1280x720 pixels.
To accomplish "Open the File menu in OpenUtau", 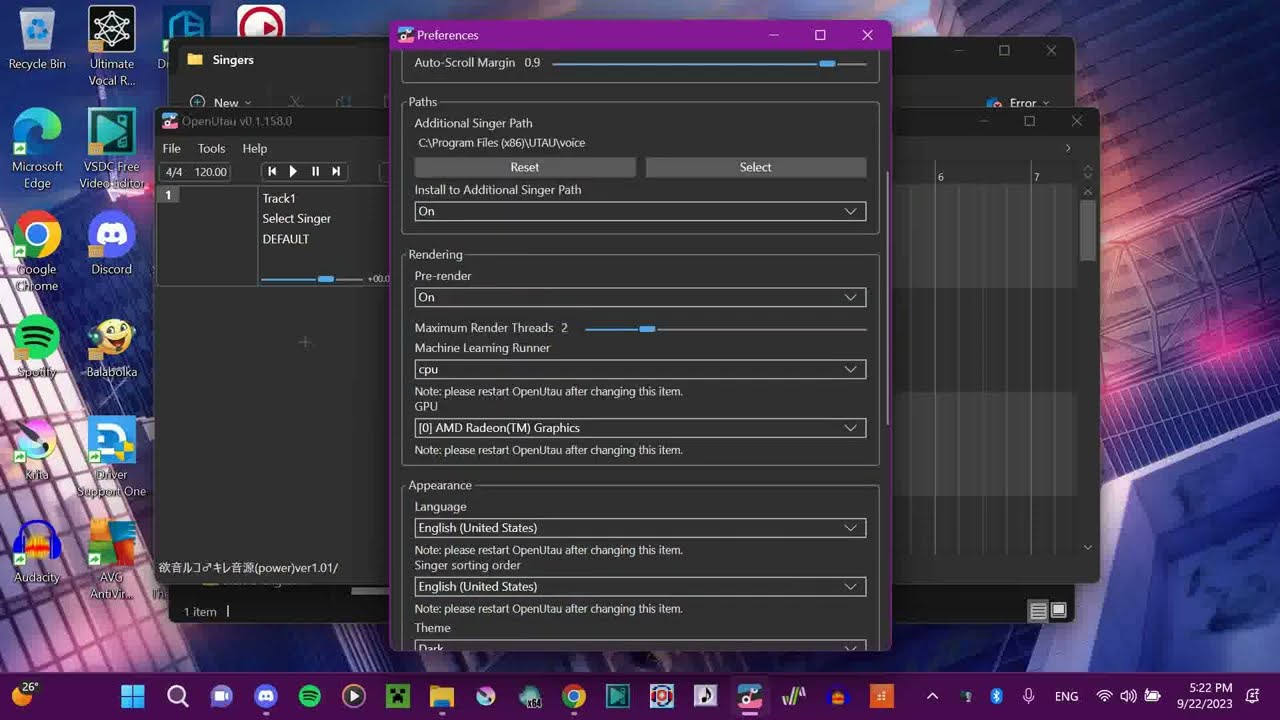I will click(x=172, y=148).
